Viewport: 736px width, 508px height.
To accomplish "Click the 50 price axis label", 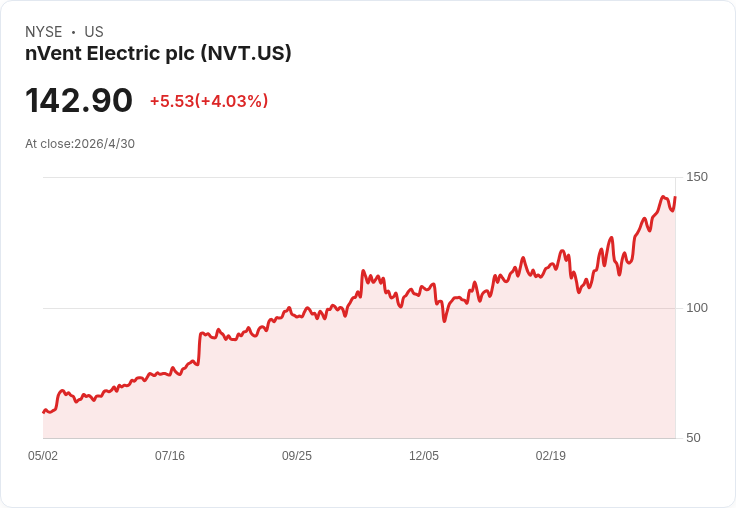I will coord(693,438).
